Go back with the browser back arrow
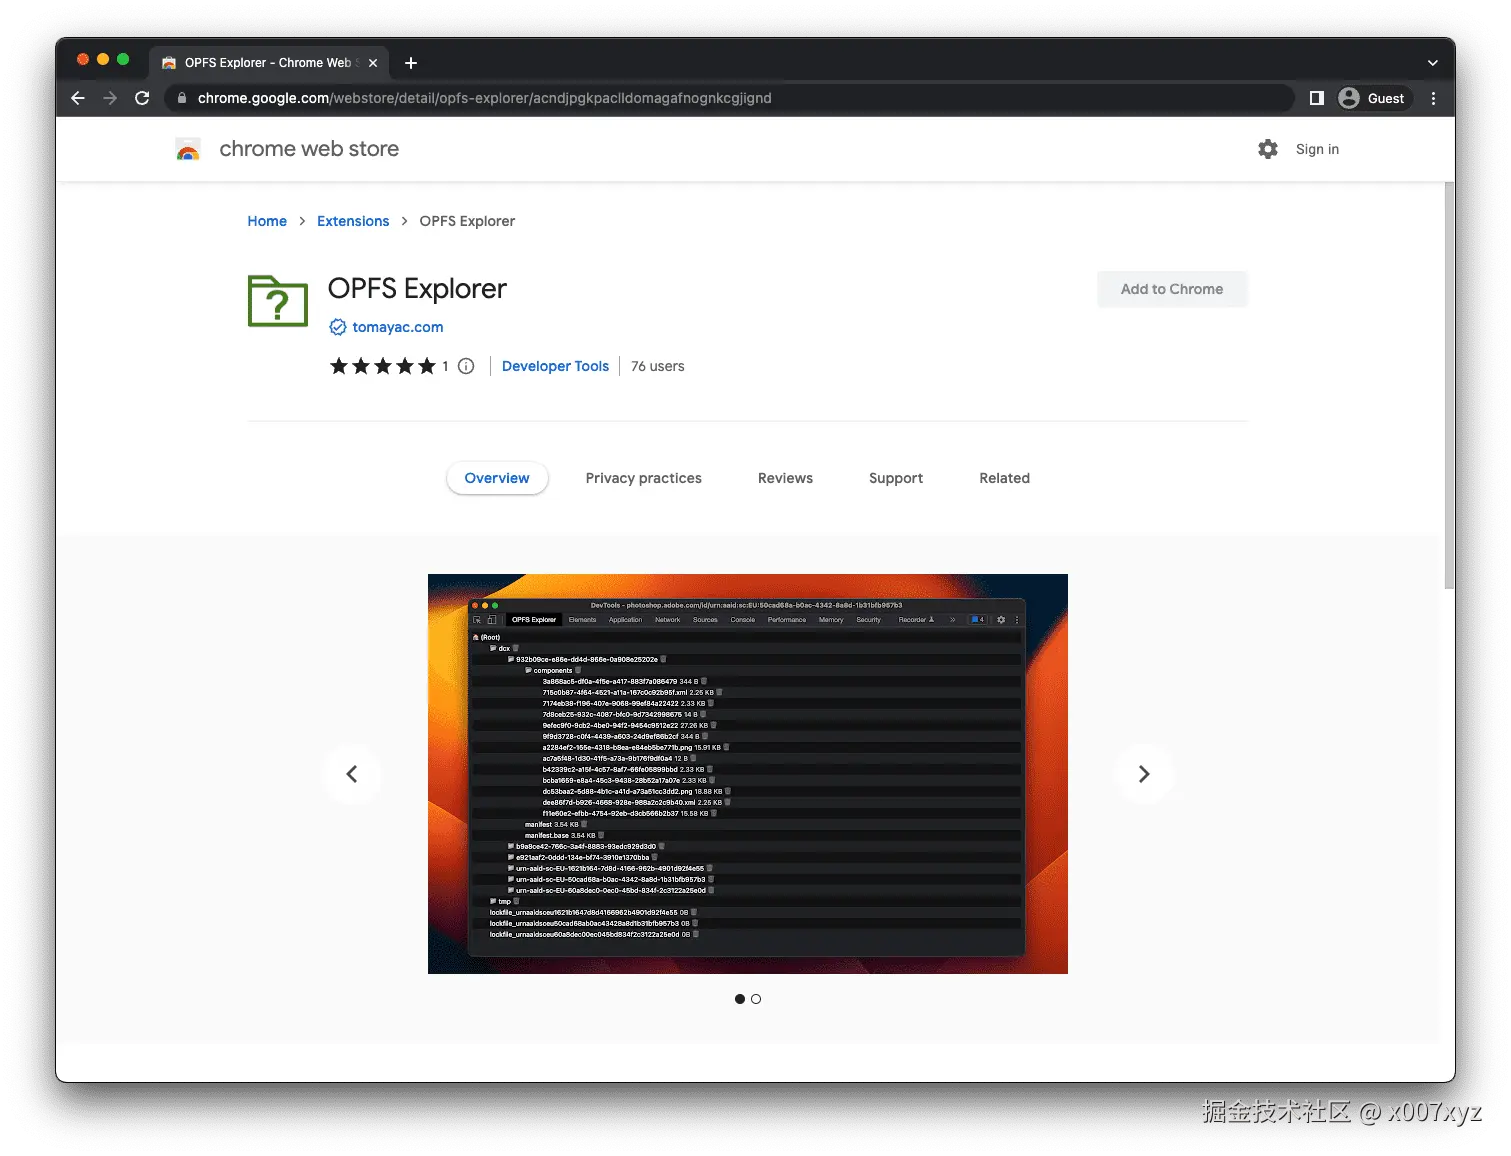 pyautogui.click(x=78, y=98)
